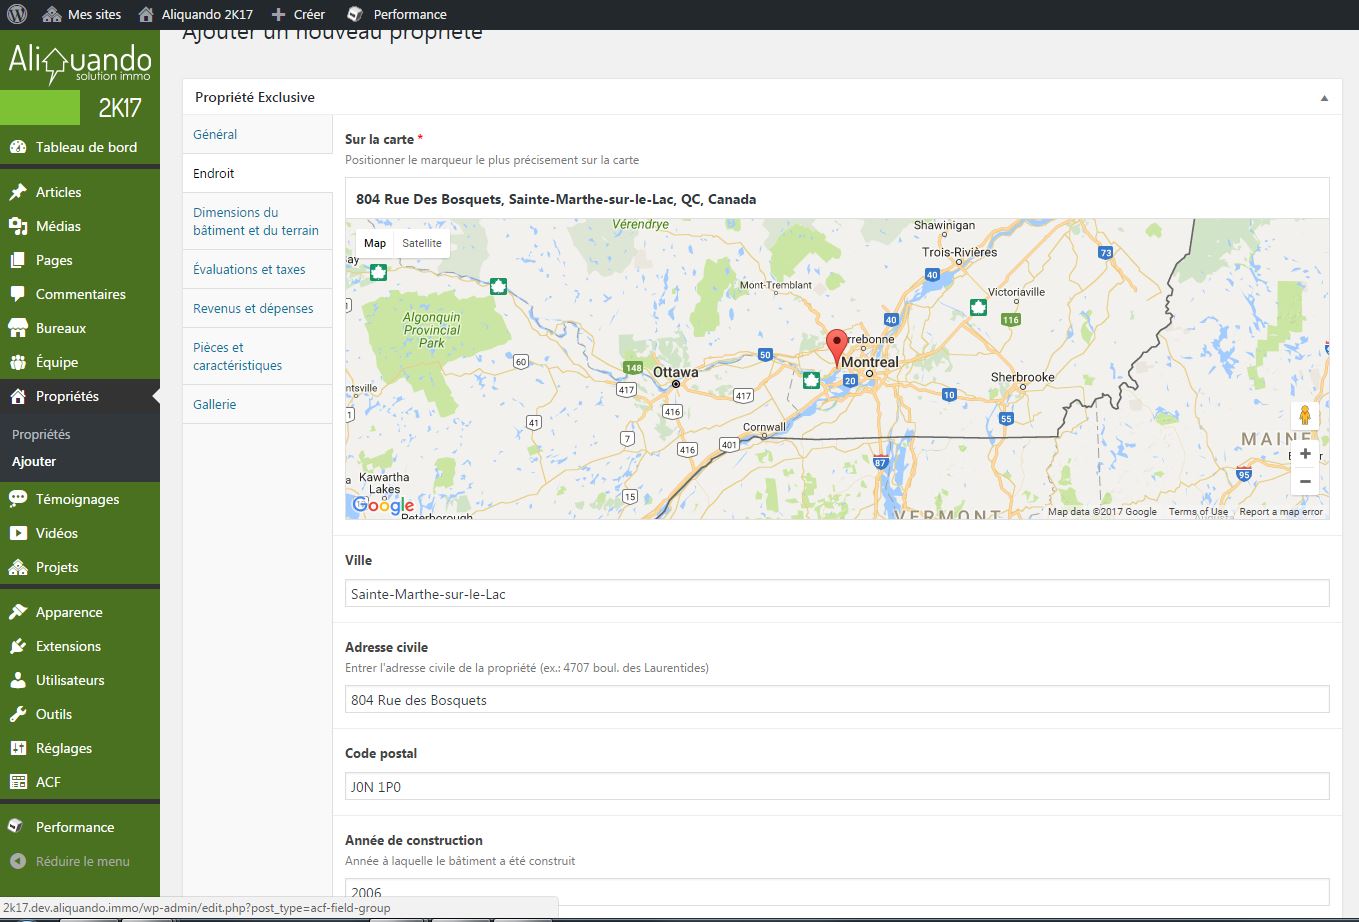This screenshot has width=1359, height=922.
Task: Click the ACF icon in the sidebar
Action: pyautogui.click(x=18, y=782)
